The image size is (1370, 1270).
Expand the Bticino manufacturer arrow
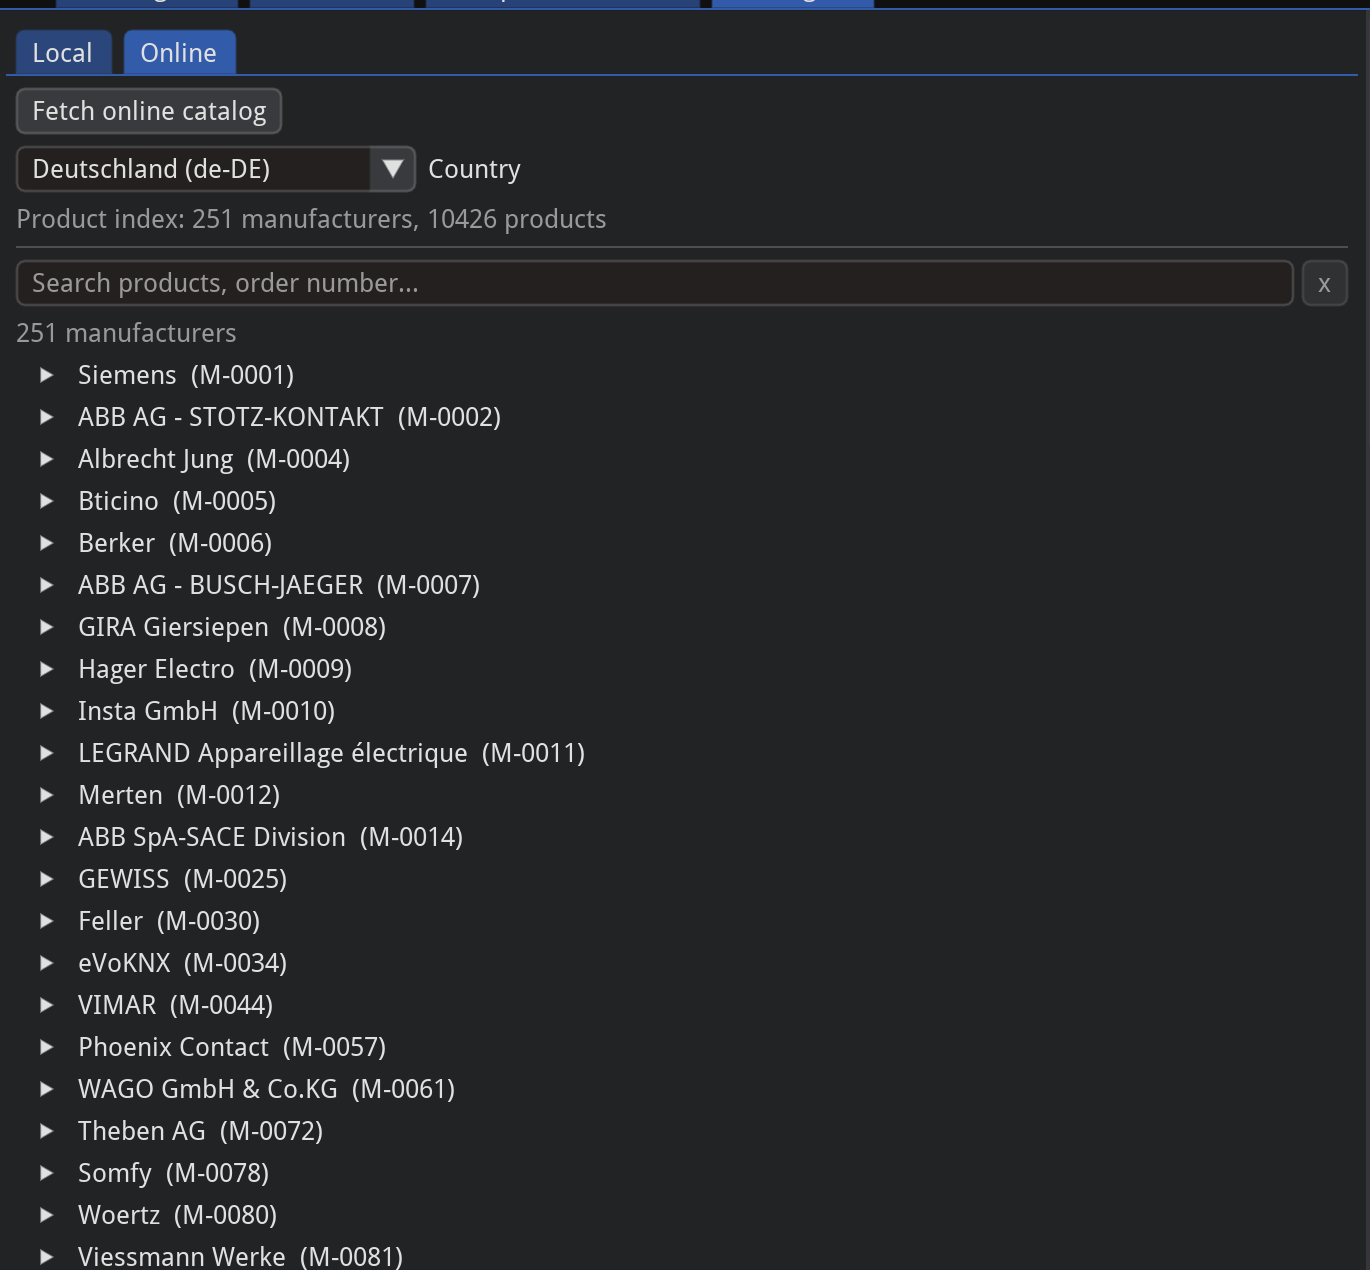point(46,501)
